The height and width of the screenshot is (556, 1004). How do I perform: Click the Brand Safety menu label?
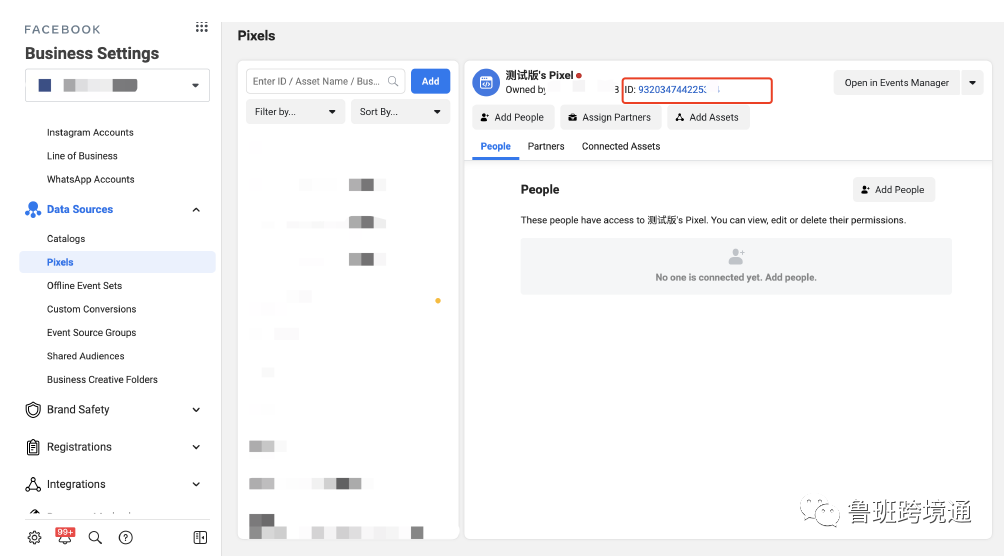pos(78,410)
